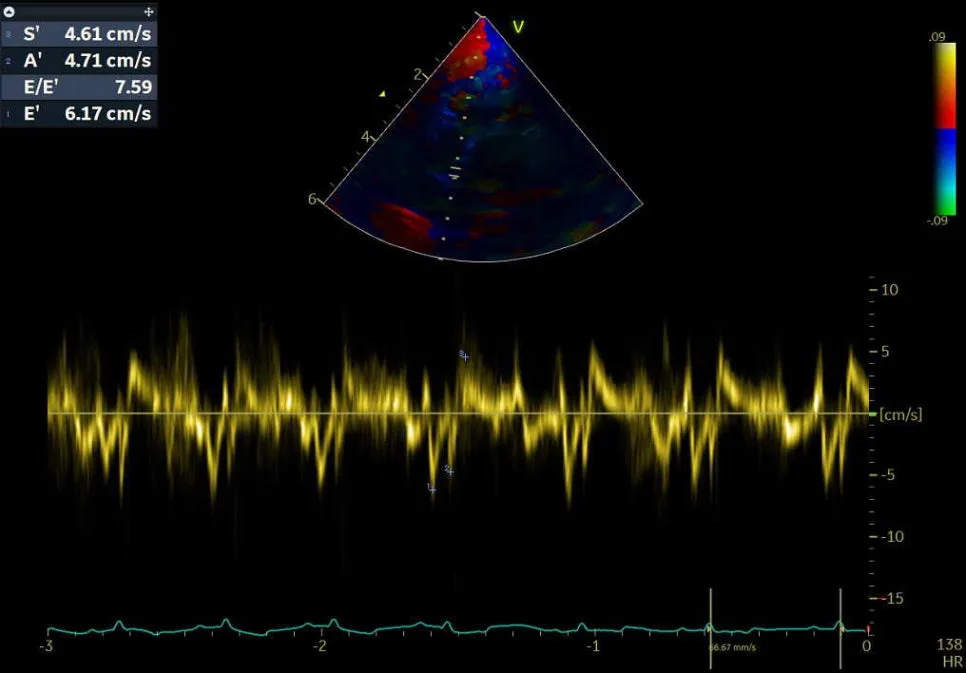Select the S' 4.61 cm/s measurement row

point(79,34)
